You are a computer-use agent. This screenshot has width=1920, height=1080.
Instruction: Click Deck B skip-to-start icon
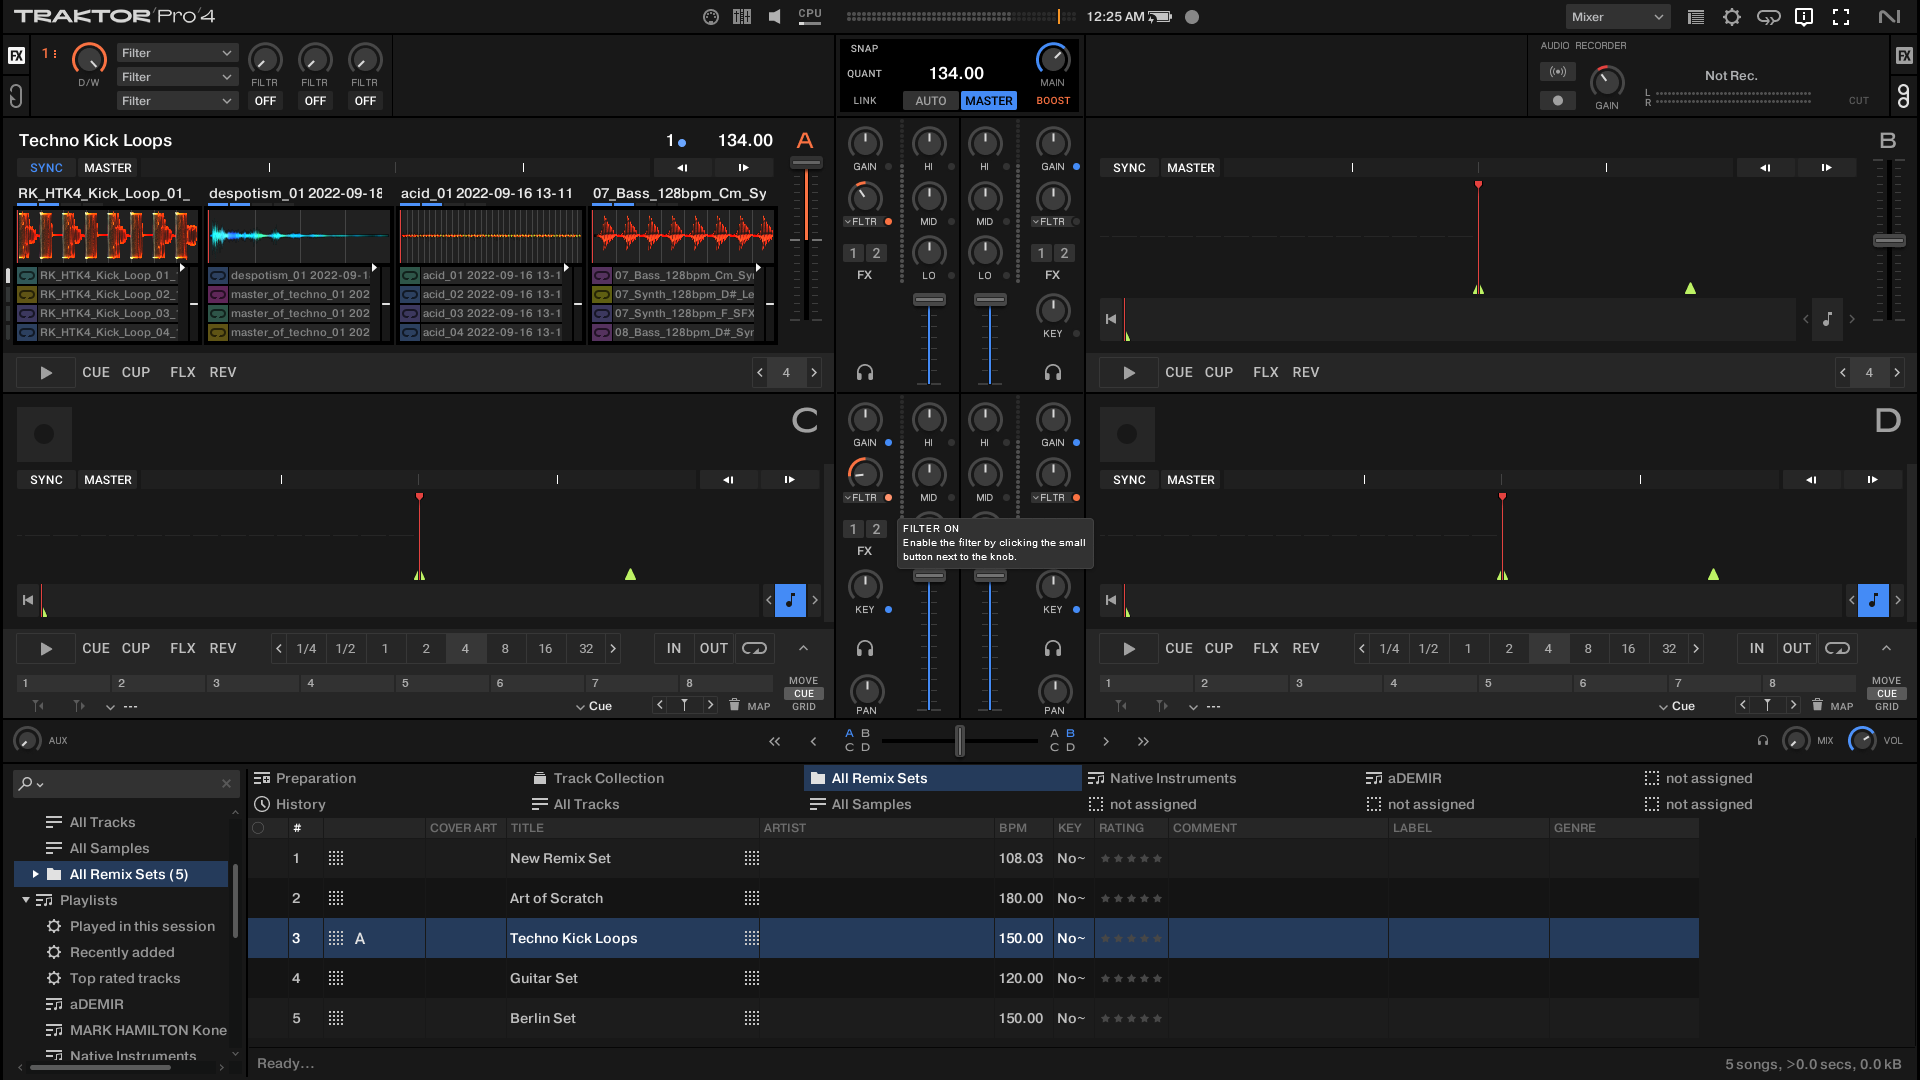(x=1110, y=319)
